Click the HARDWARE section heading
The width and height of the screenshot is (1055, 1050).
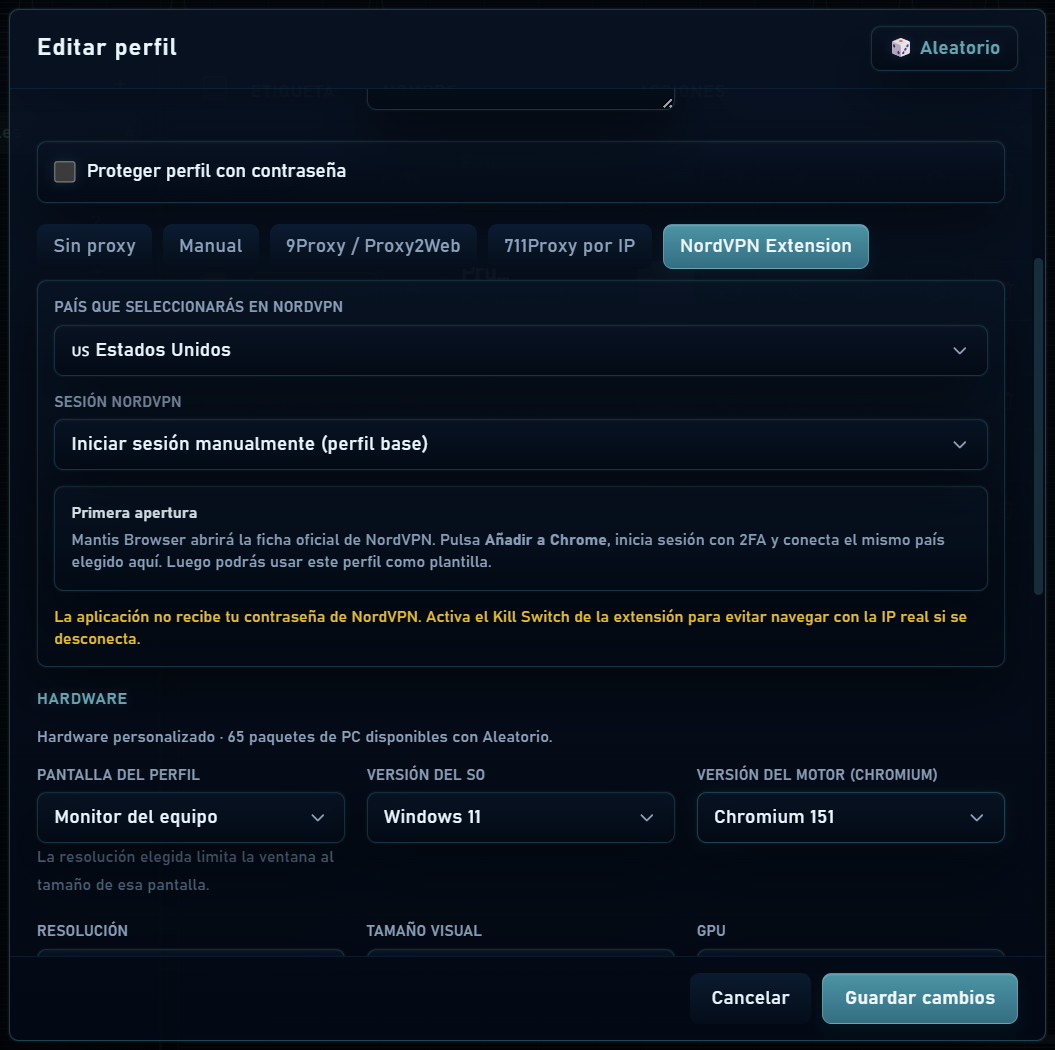(82, 699)
